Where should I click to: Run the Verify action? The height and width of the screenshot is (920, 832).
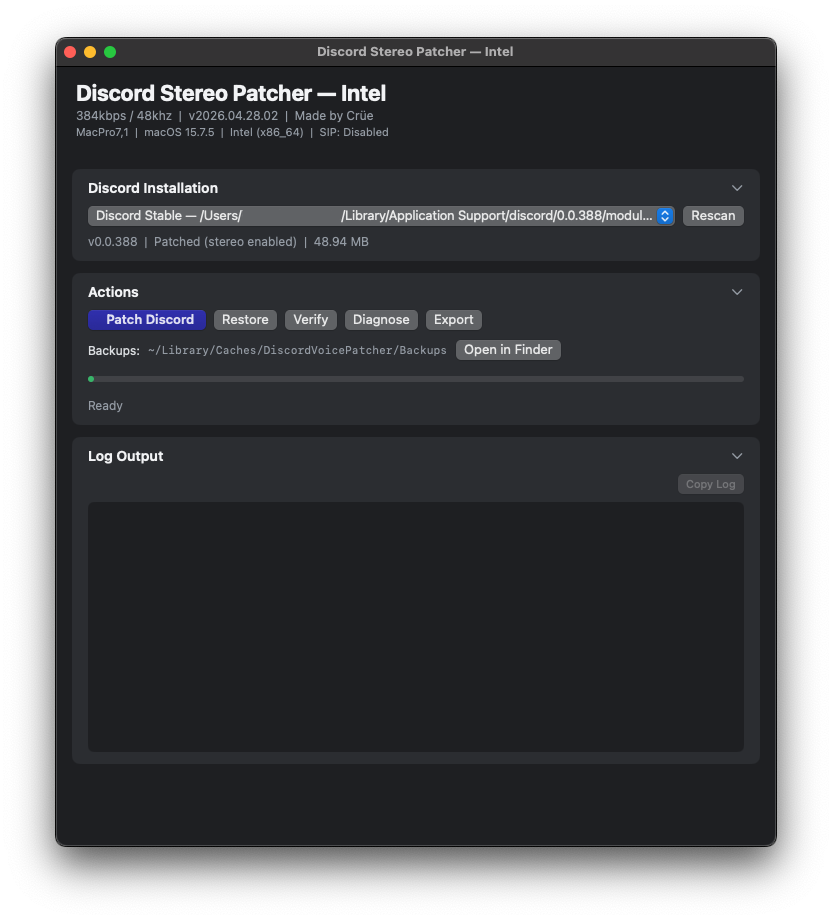310,320
